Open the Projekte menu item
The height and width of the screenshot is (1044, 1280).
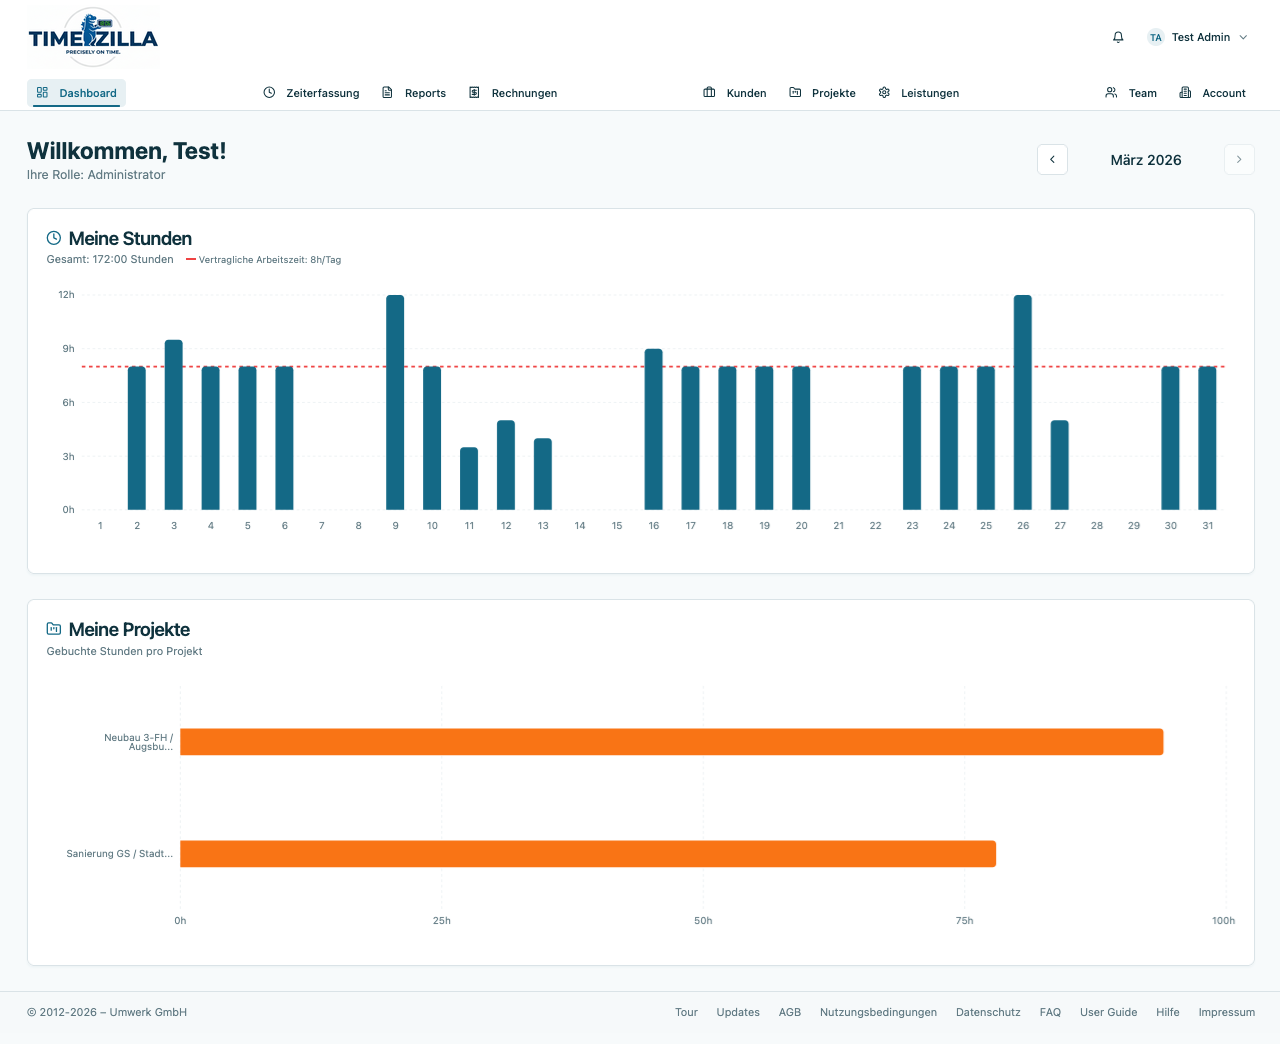pos(833,93)
